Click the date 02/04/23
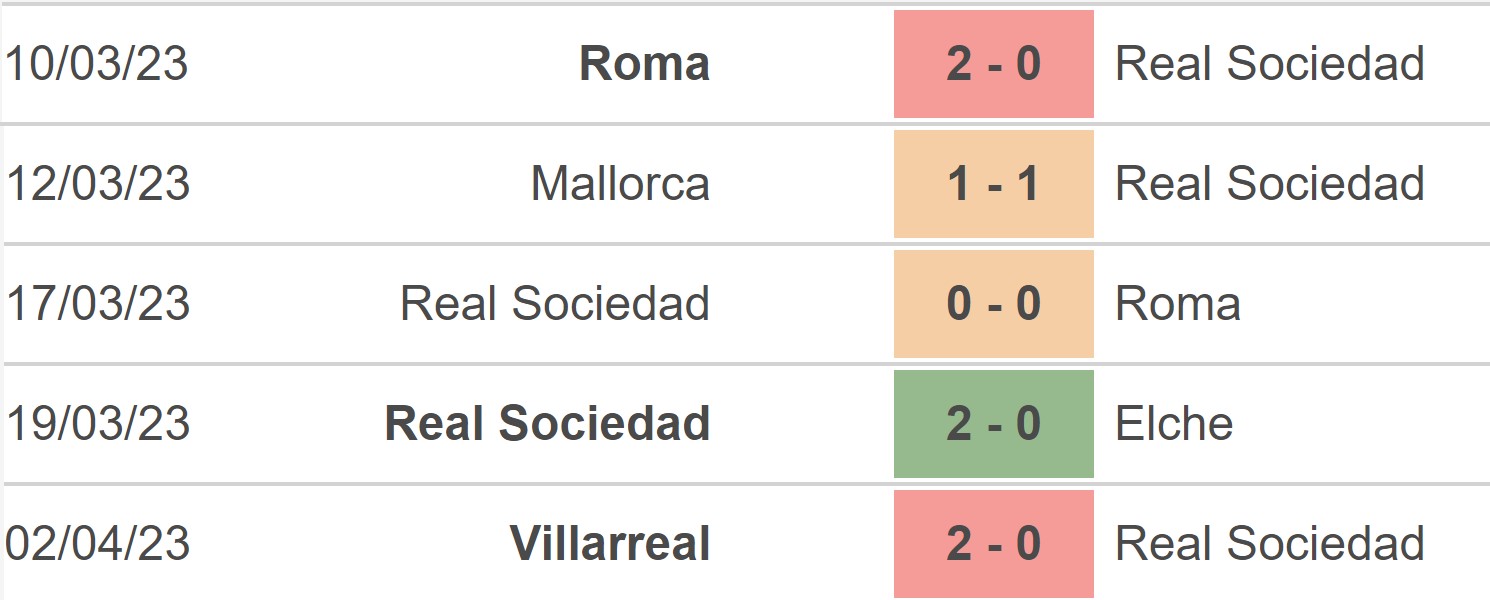Viewport: 1490px width, 600px height. (97, 544)
